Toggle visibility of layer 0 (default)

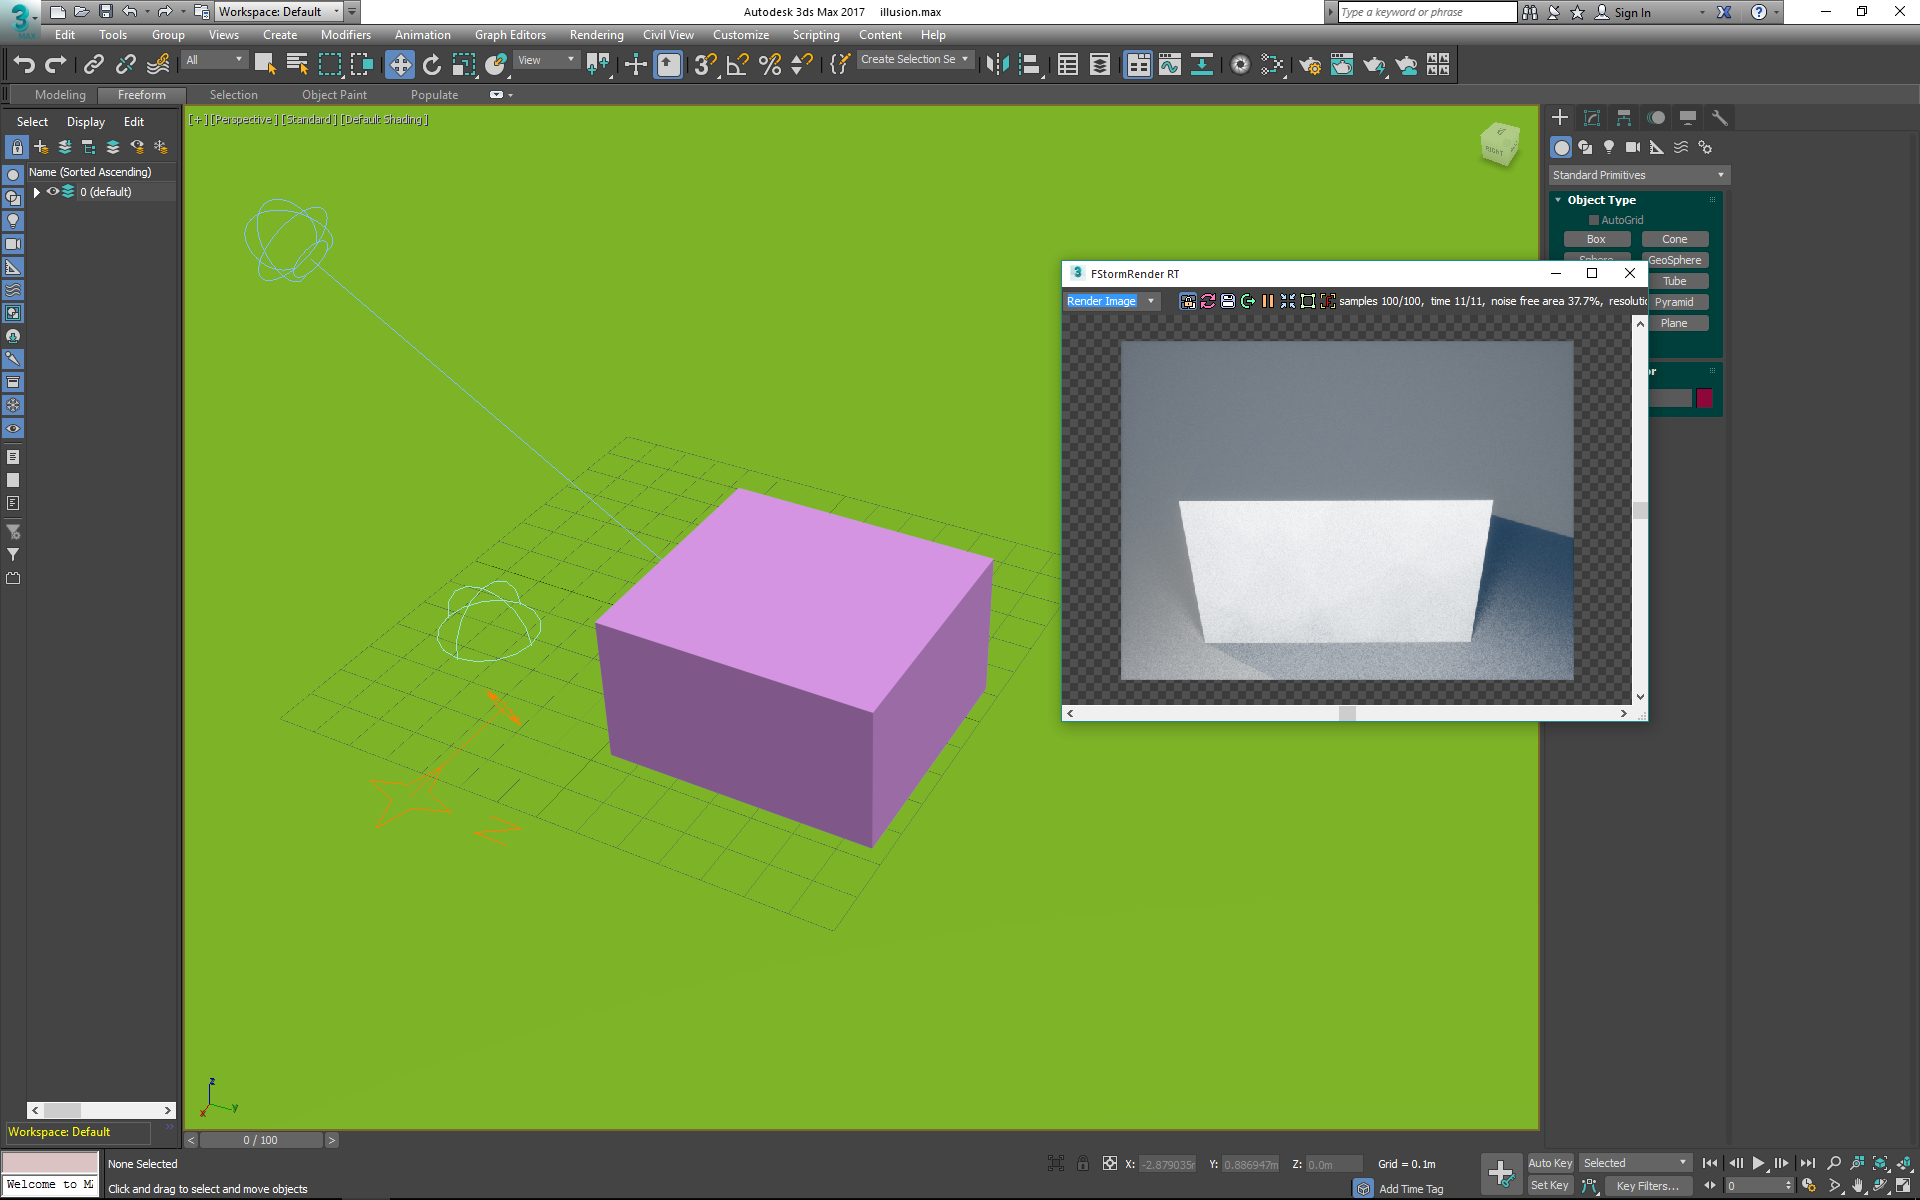(53, 192)
